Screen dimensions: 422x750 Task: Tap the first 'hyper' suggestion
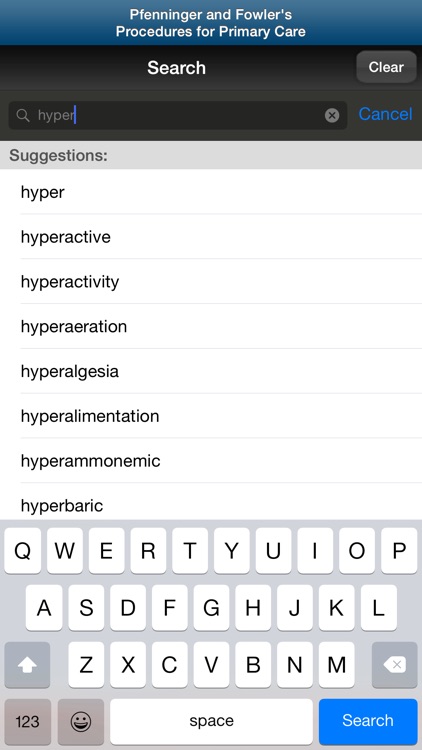[211, 192]
